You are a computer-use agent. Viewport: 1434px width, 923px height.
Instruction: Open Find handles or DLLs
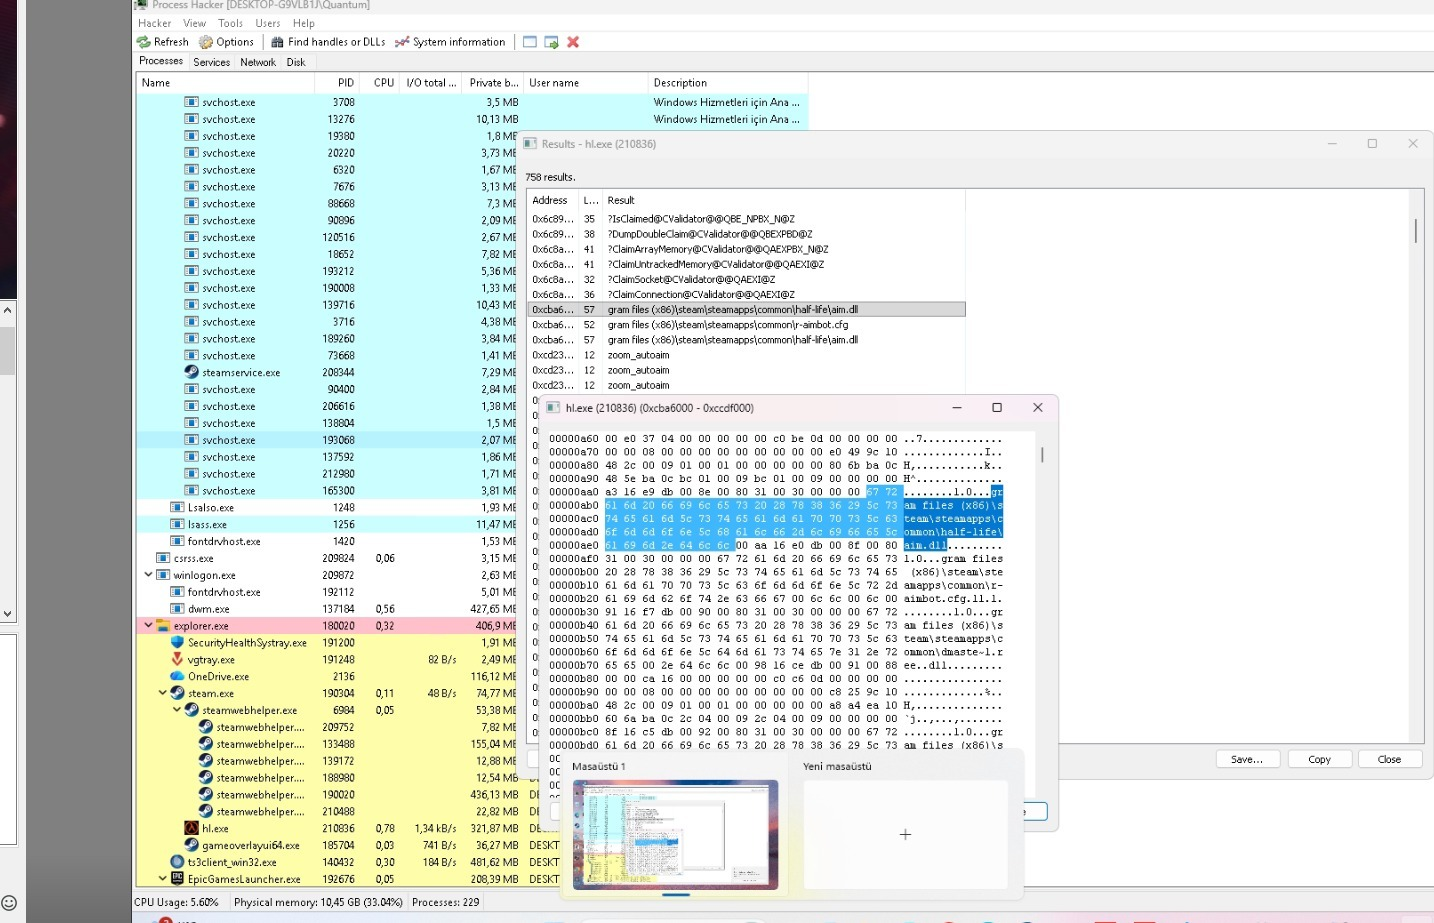point(328,42)
